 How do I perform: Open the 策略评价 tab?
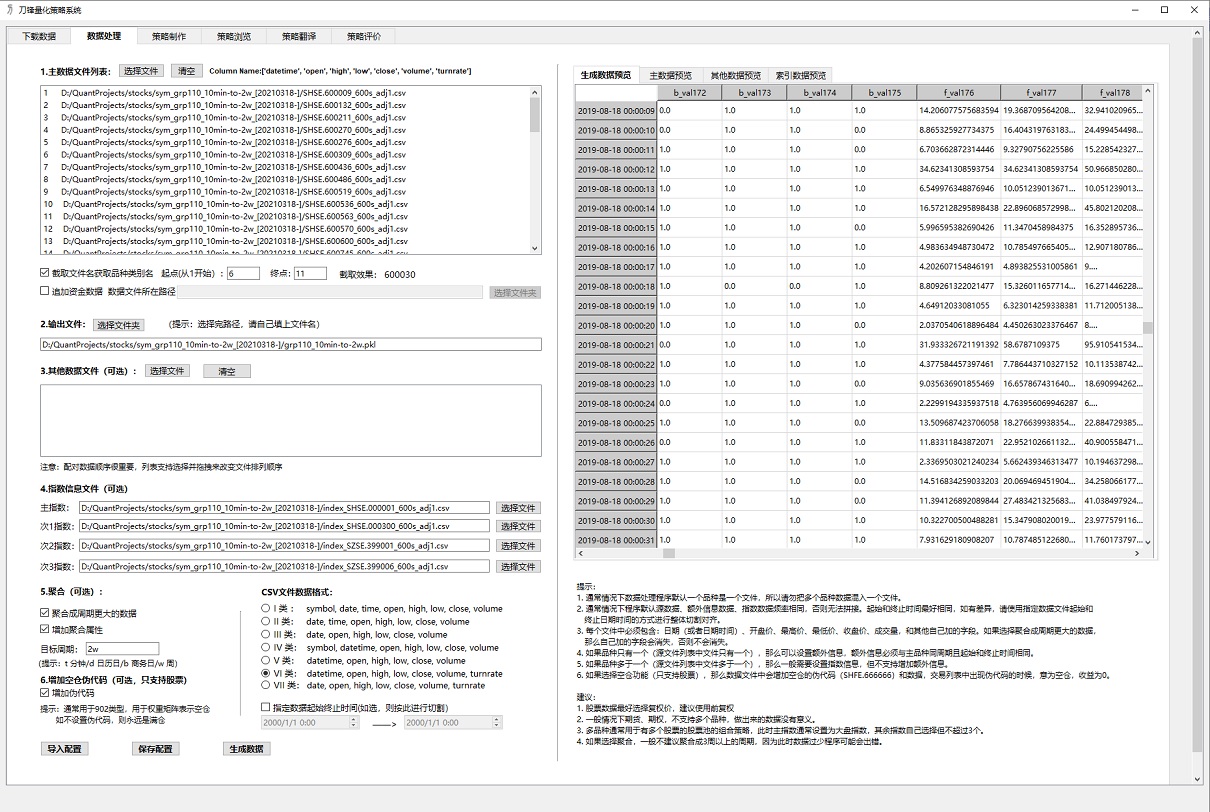point(364,36)
